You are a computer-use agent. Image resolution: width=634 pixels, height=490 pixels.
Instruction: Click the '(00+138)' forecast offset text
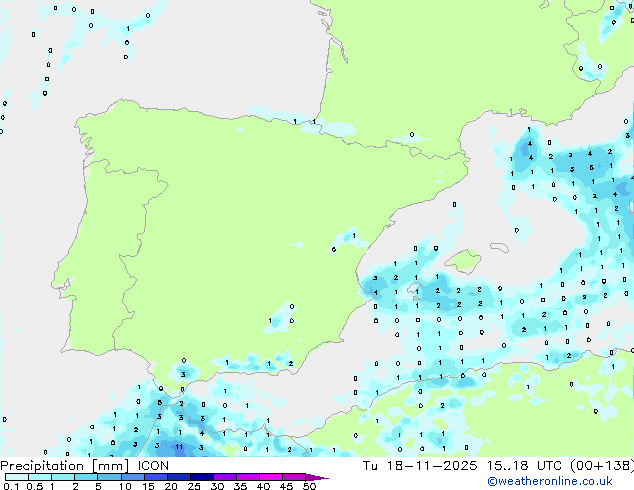click(602, 466)
